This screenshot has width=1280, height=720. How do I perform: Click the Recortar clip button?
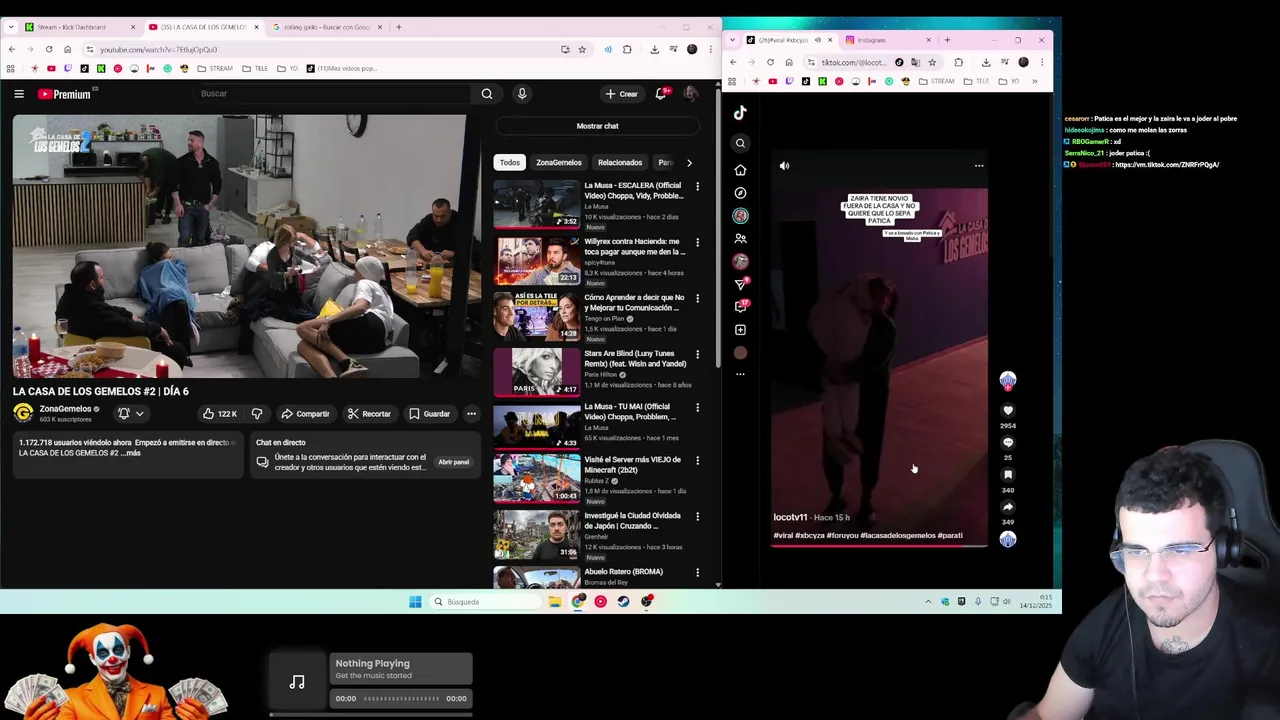369,414
